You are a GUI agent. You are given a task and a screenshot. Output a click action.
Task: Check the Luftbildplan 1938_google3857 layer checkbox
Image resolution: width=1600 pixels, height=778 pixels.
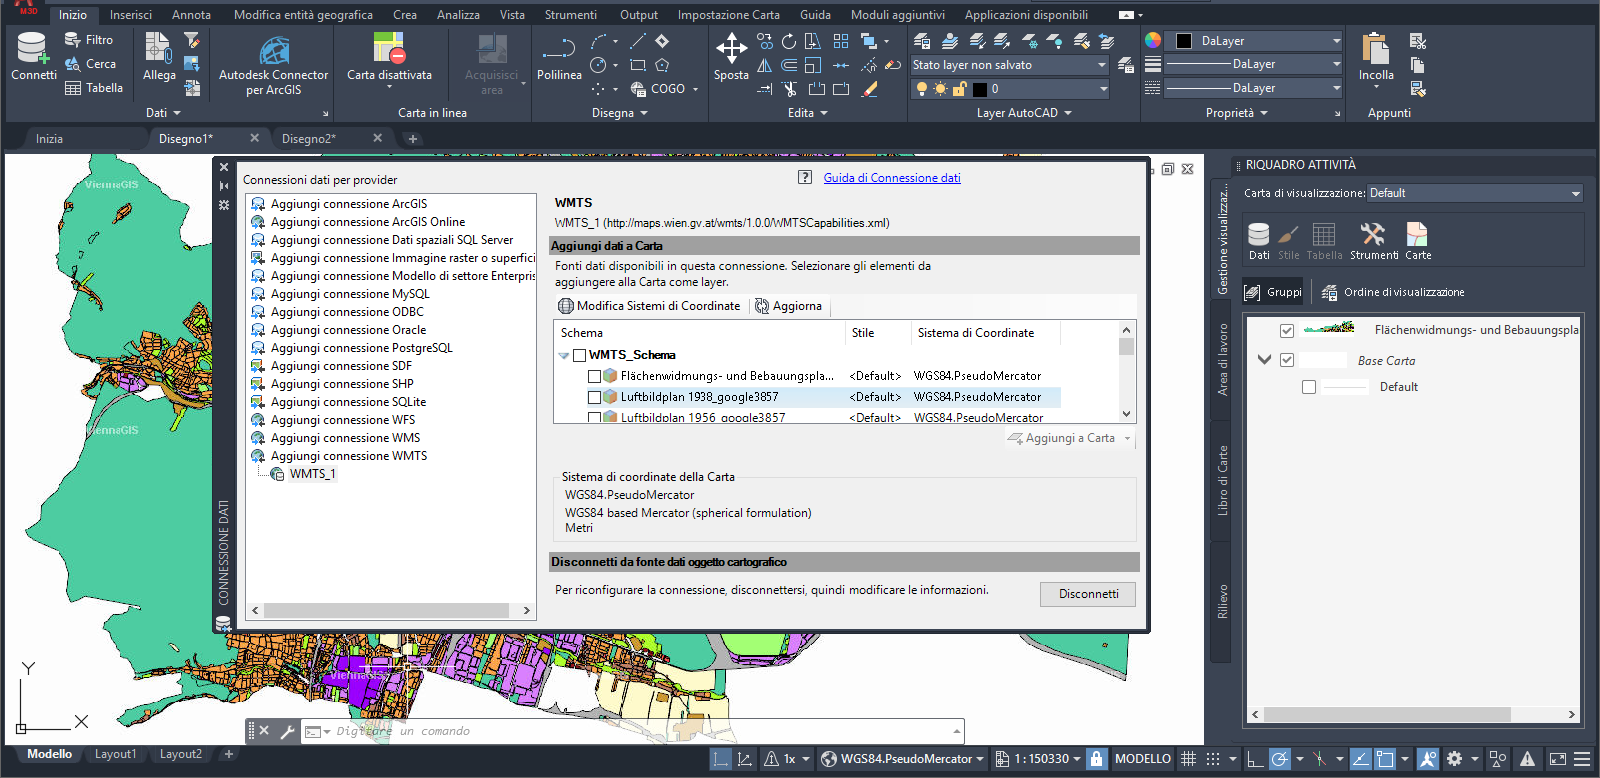[x=595, y=397]
